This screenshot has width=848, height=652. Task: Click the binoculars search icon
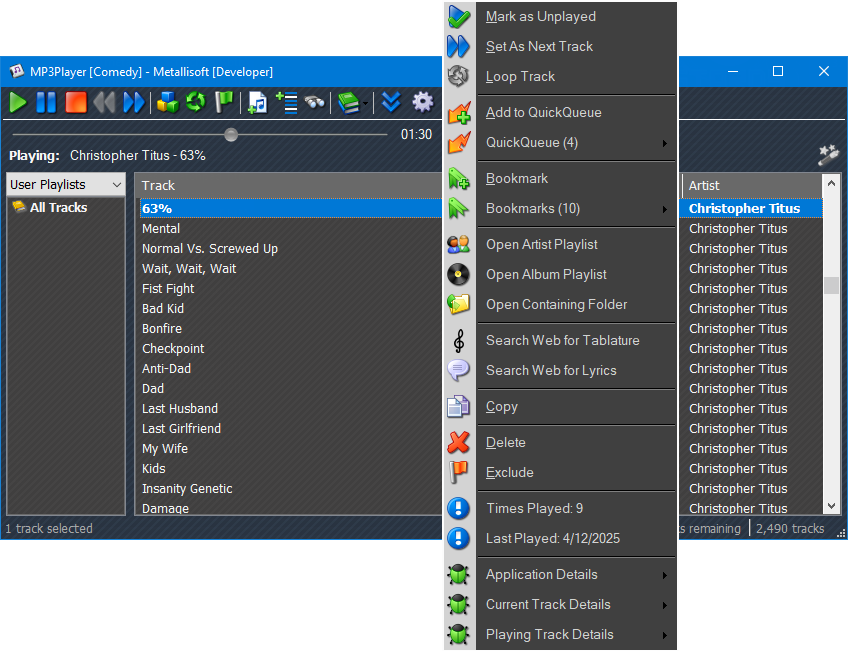coord(315,102)
